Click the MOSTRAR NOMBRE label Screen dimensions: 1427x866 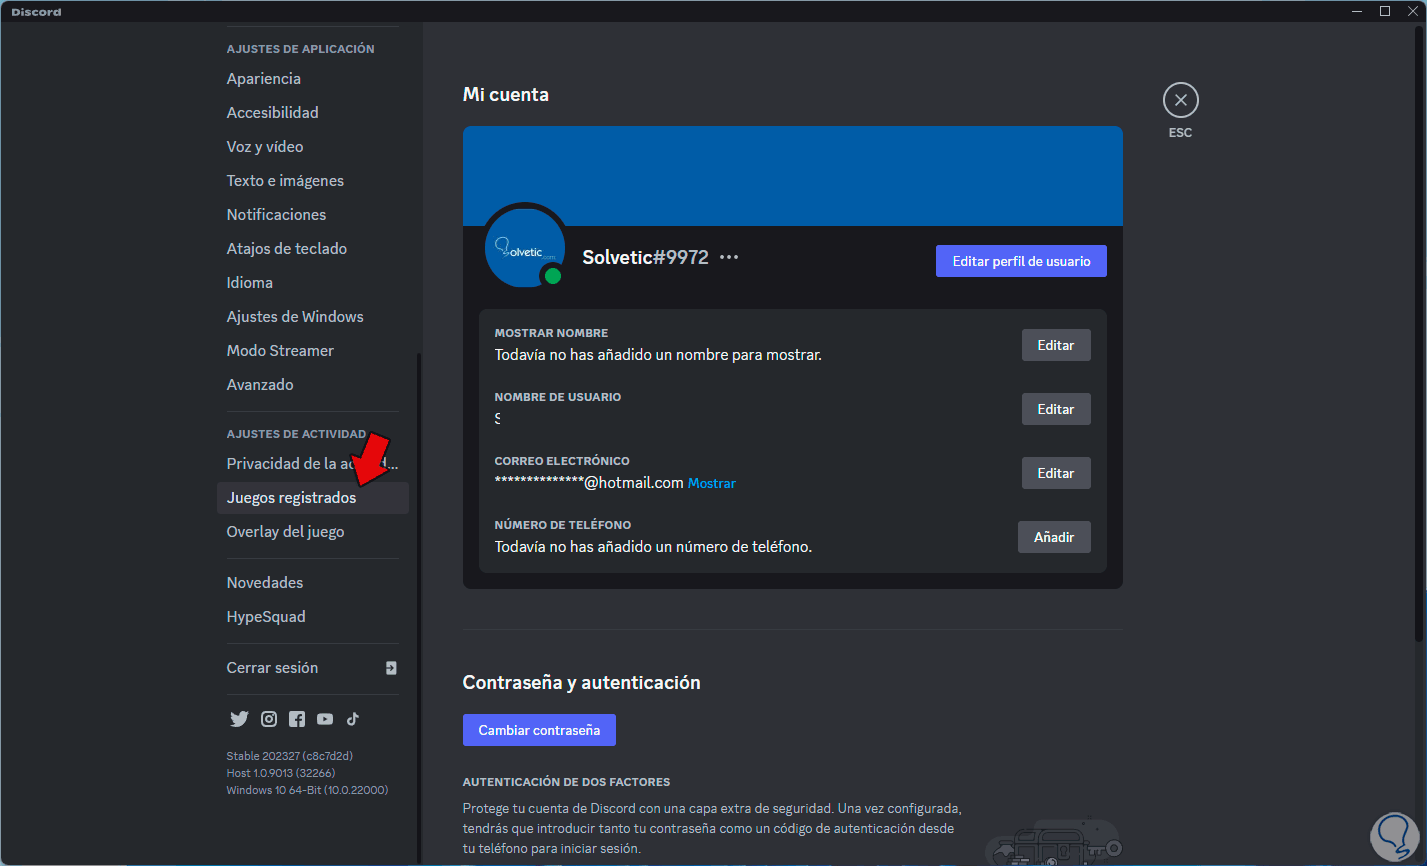552,333
